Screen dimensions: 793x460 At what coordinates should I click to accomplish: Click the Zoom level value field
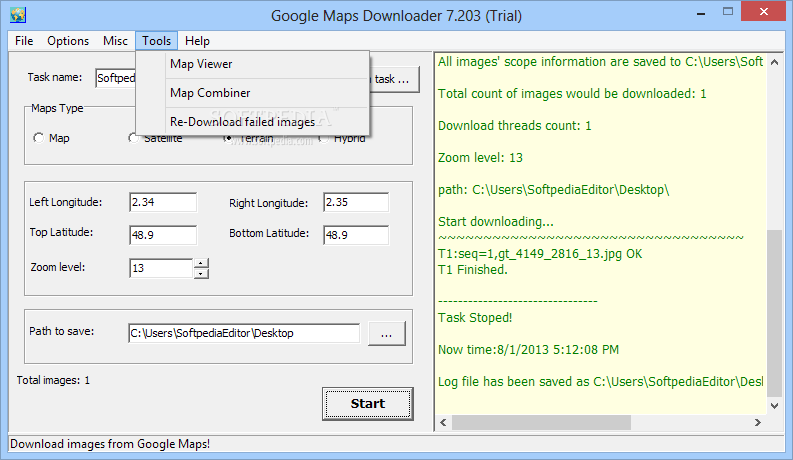(161, 268)
